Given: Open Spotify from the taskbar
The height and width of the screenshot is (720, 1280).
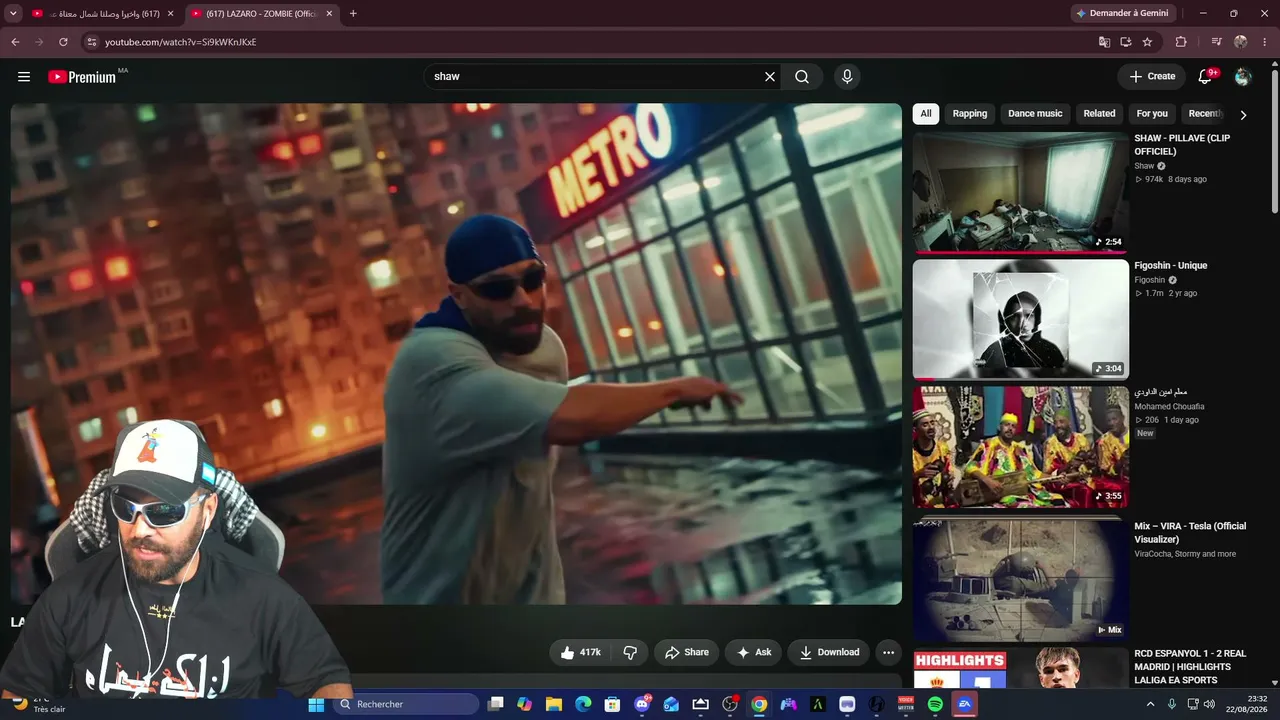Looking at the screenshot, I should (935, 704).
